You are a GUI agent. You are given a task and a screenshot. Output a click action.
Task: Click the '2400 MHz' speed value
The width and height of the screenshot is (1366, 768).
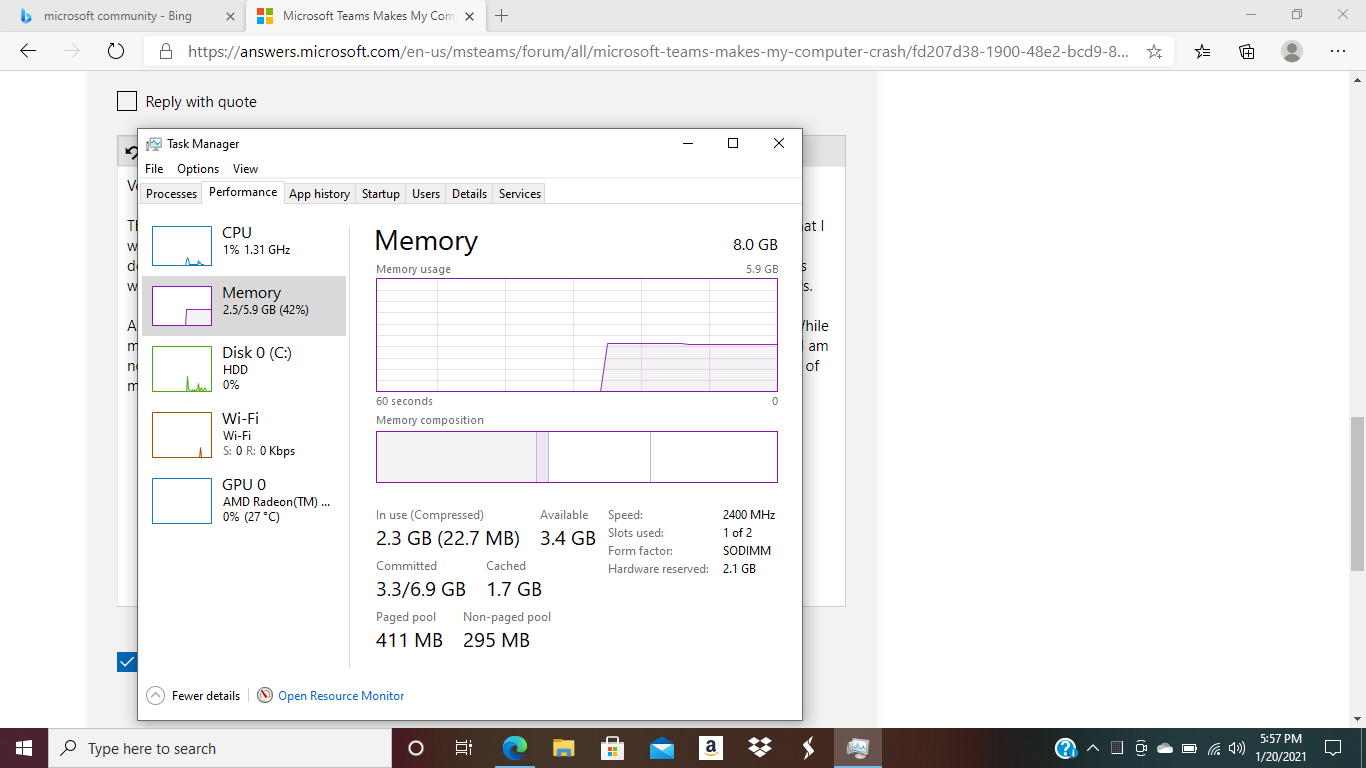click(748, 515)
